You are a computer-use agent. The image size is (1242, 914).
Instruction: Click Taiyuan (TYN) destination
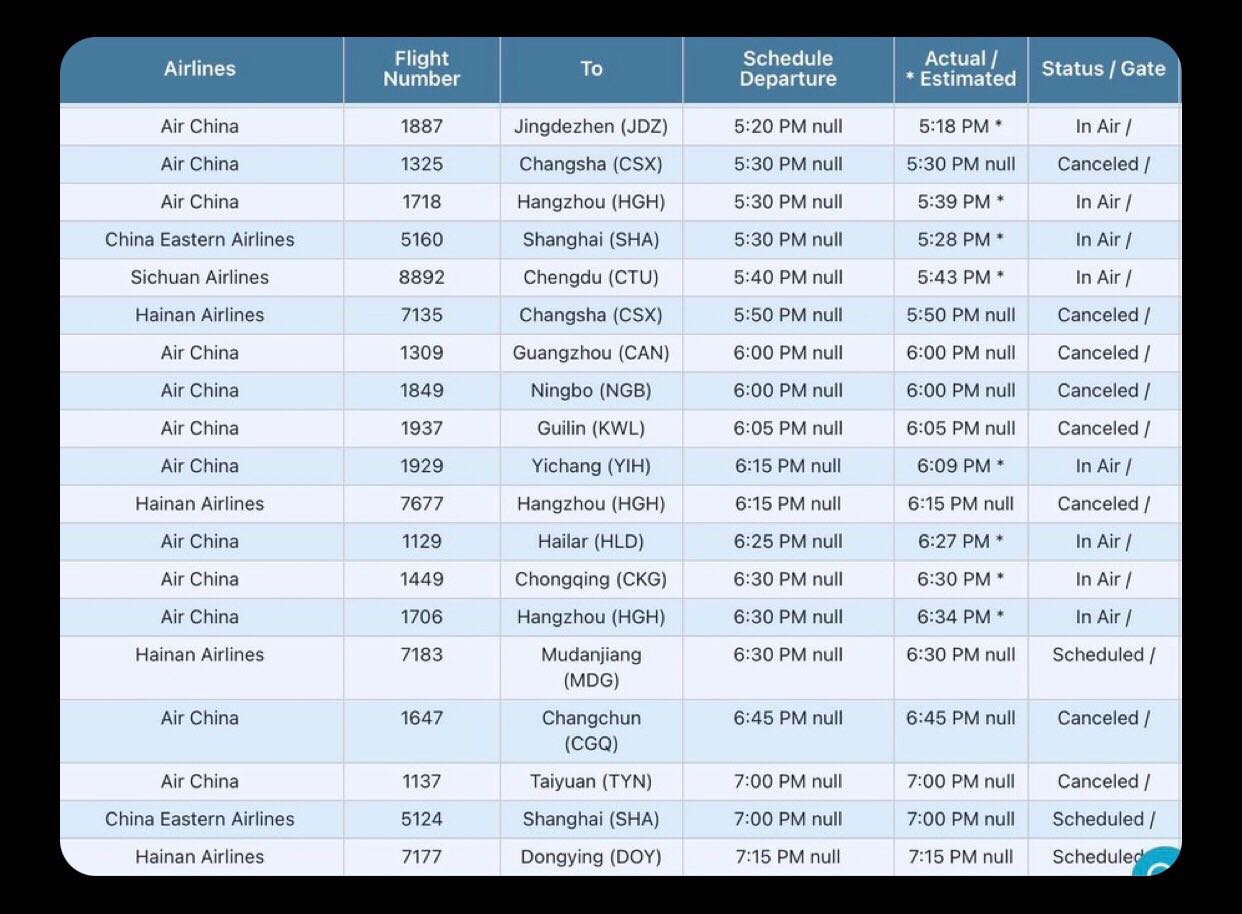(591, 782)
